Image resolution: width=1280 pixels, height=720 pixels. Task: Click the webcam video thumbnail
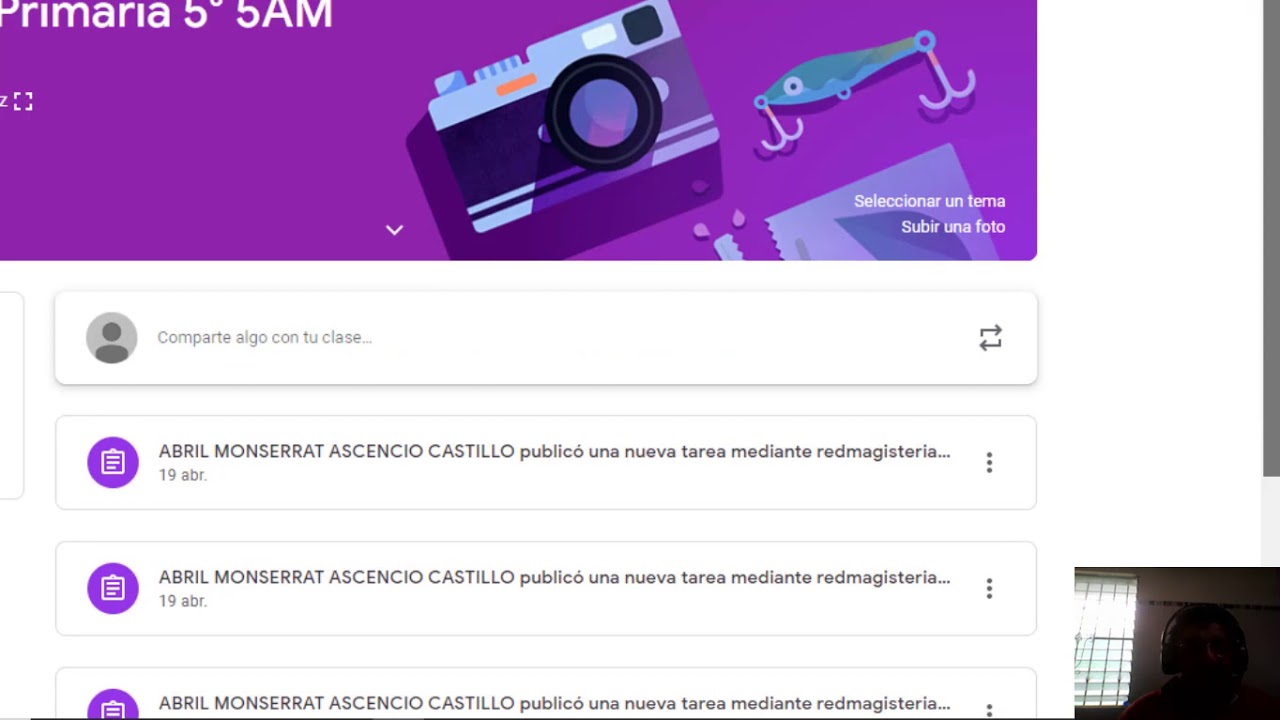click(x=1177, y=643)
